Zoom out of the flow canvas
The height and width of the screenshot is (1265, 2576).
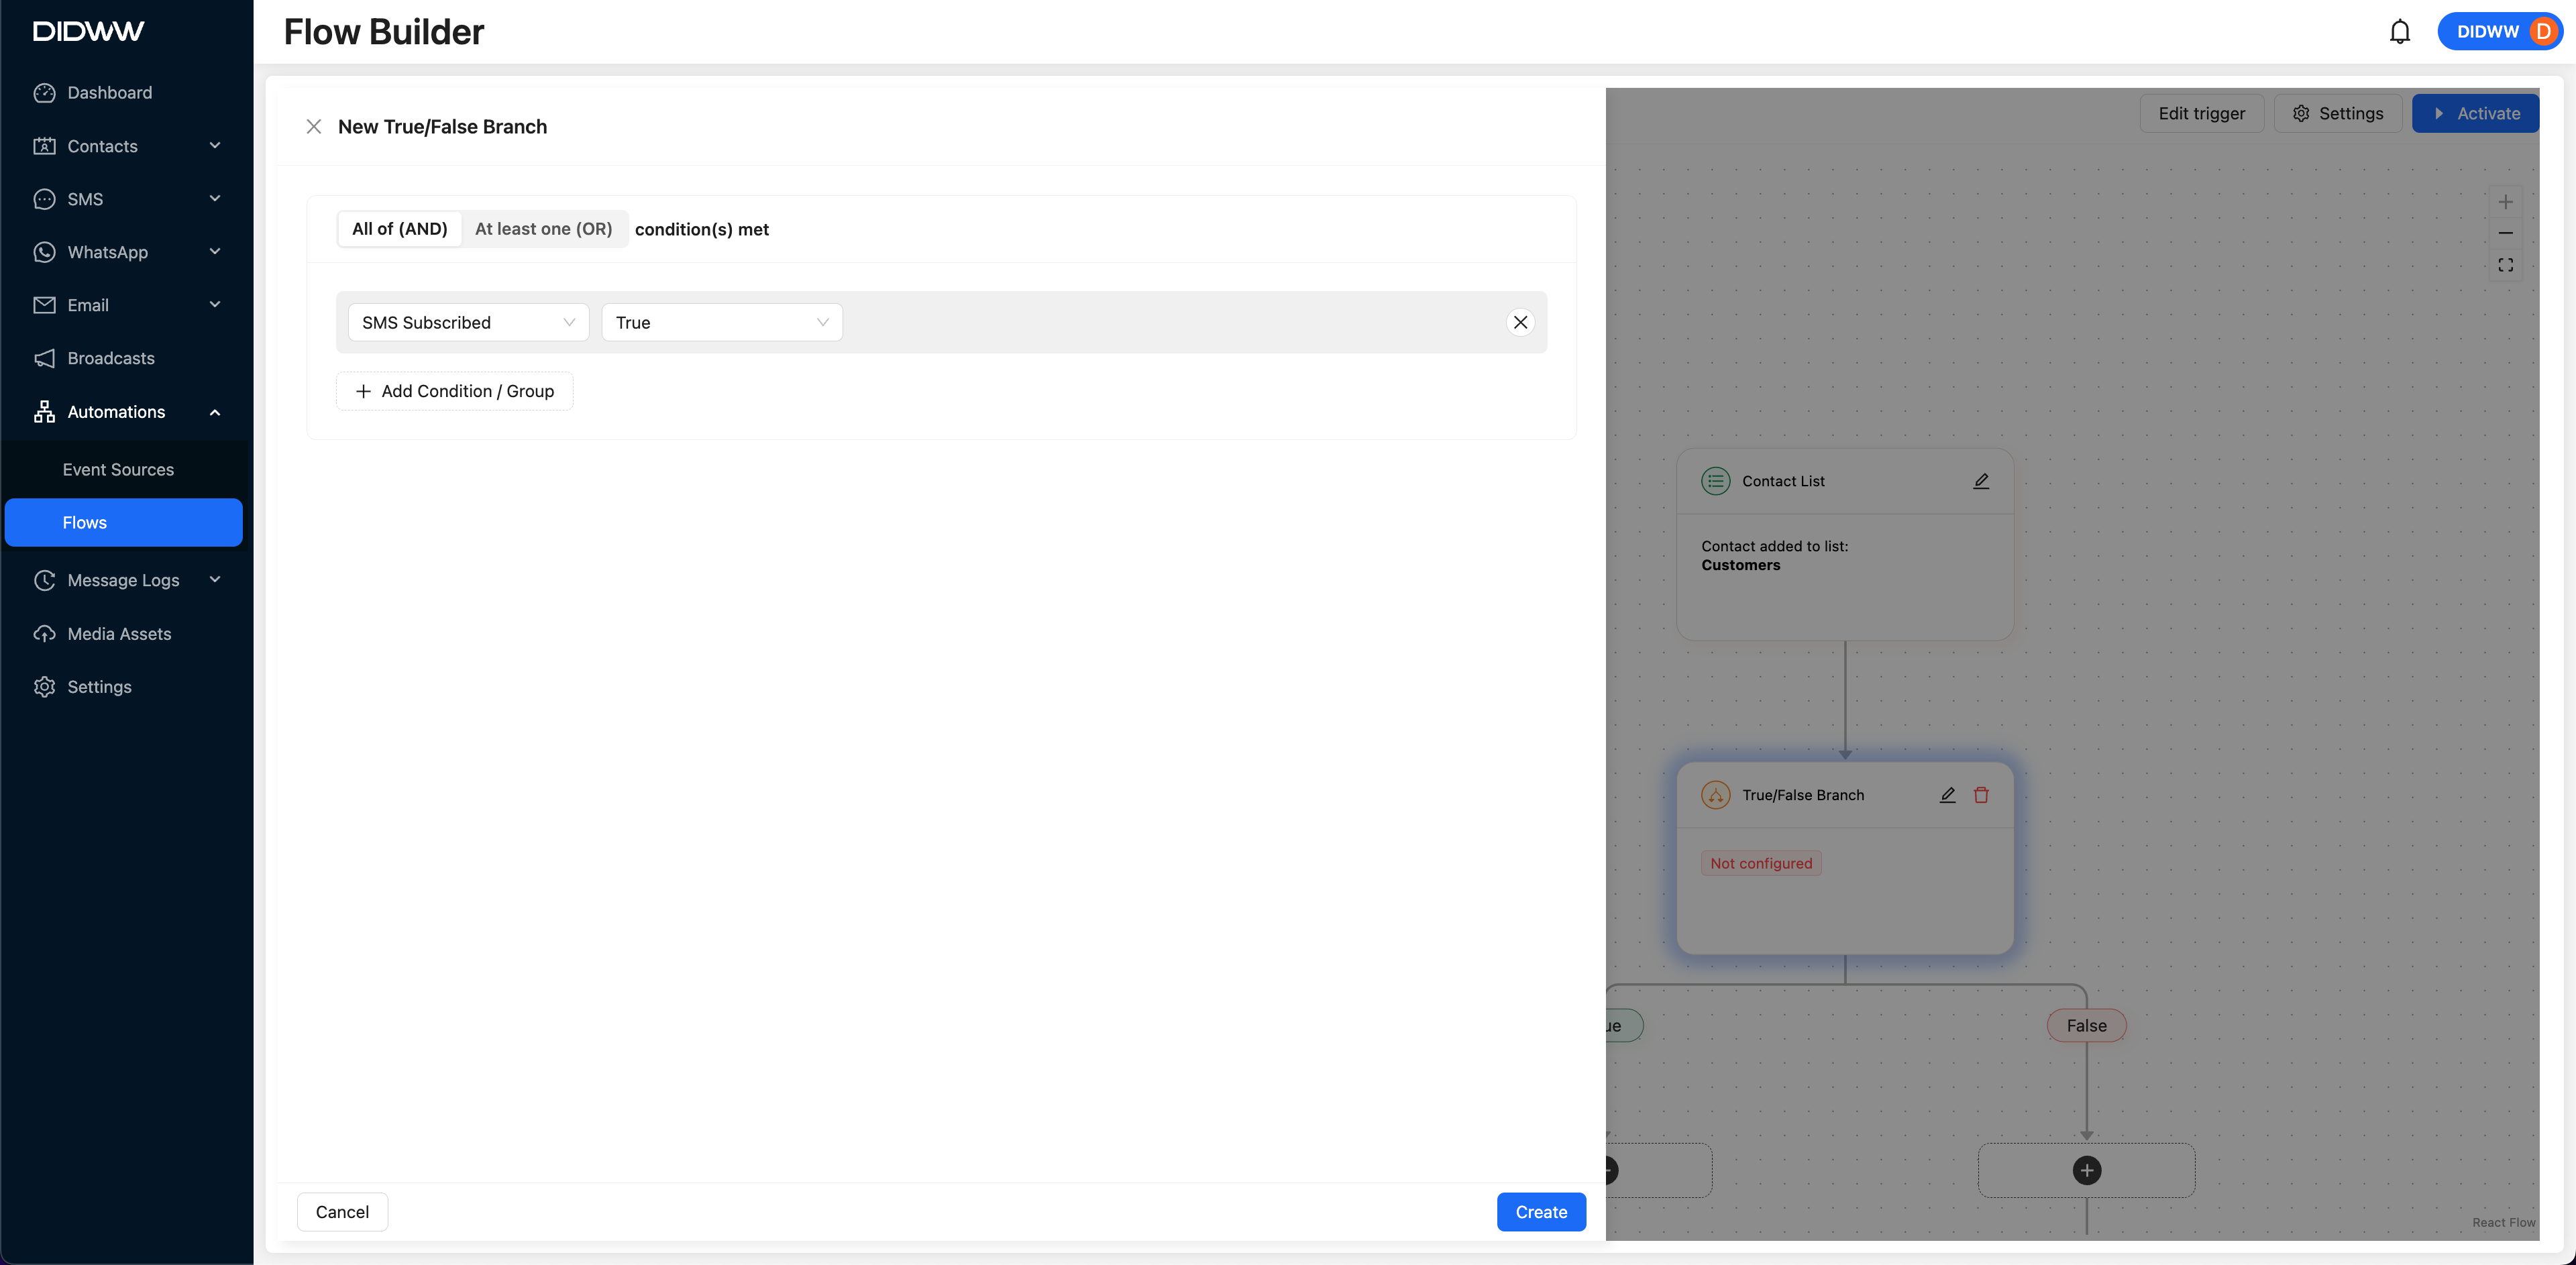[x=2505, y=233]
